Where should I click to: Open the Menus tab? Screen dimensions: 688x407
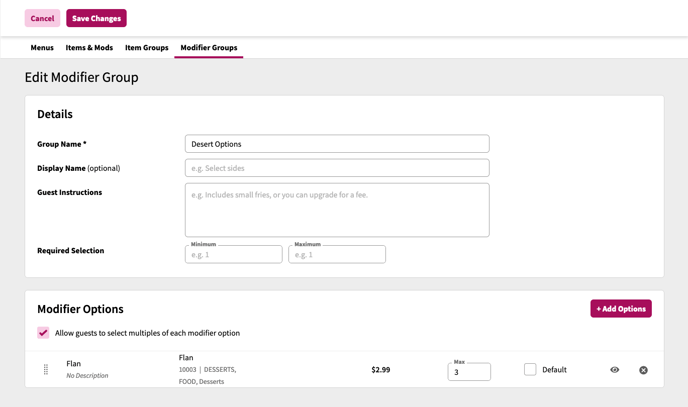[42, 47]
